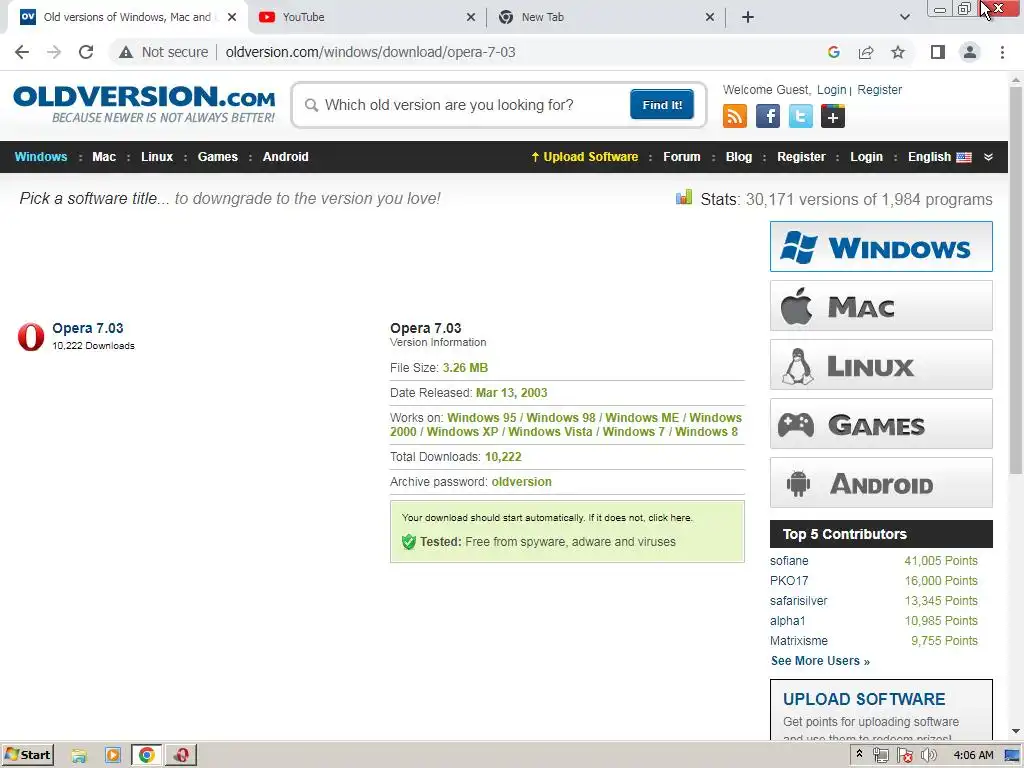Click the browser back arrow

coord(22,52)
